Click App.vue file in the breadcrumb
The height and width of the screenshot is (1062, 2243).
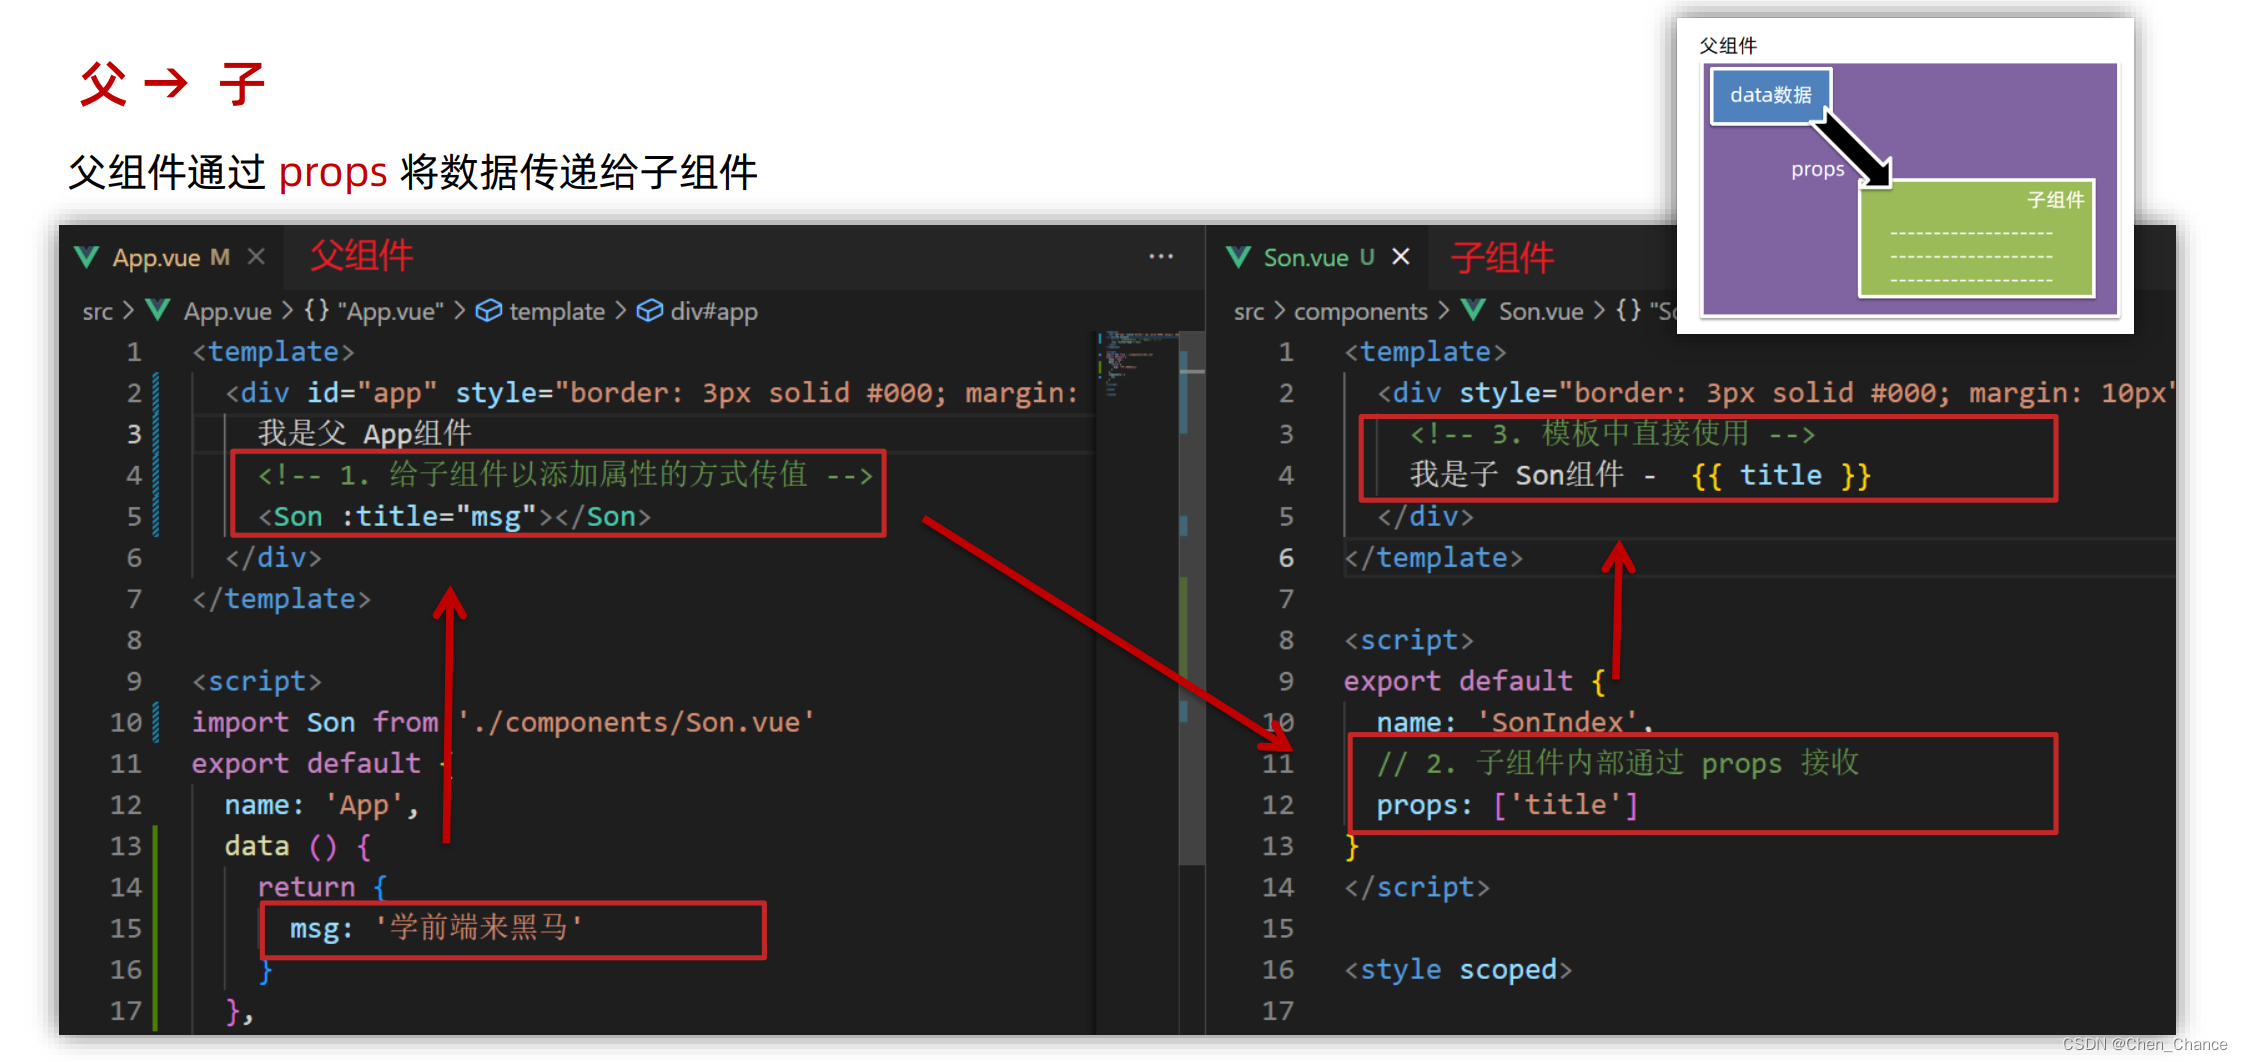pos(228,311)
